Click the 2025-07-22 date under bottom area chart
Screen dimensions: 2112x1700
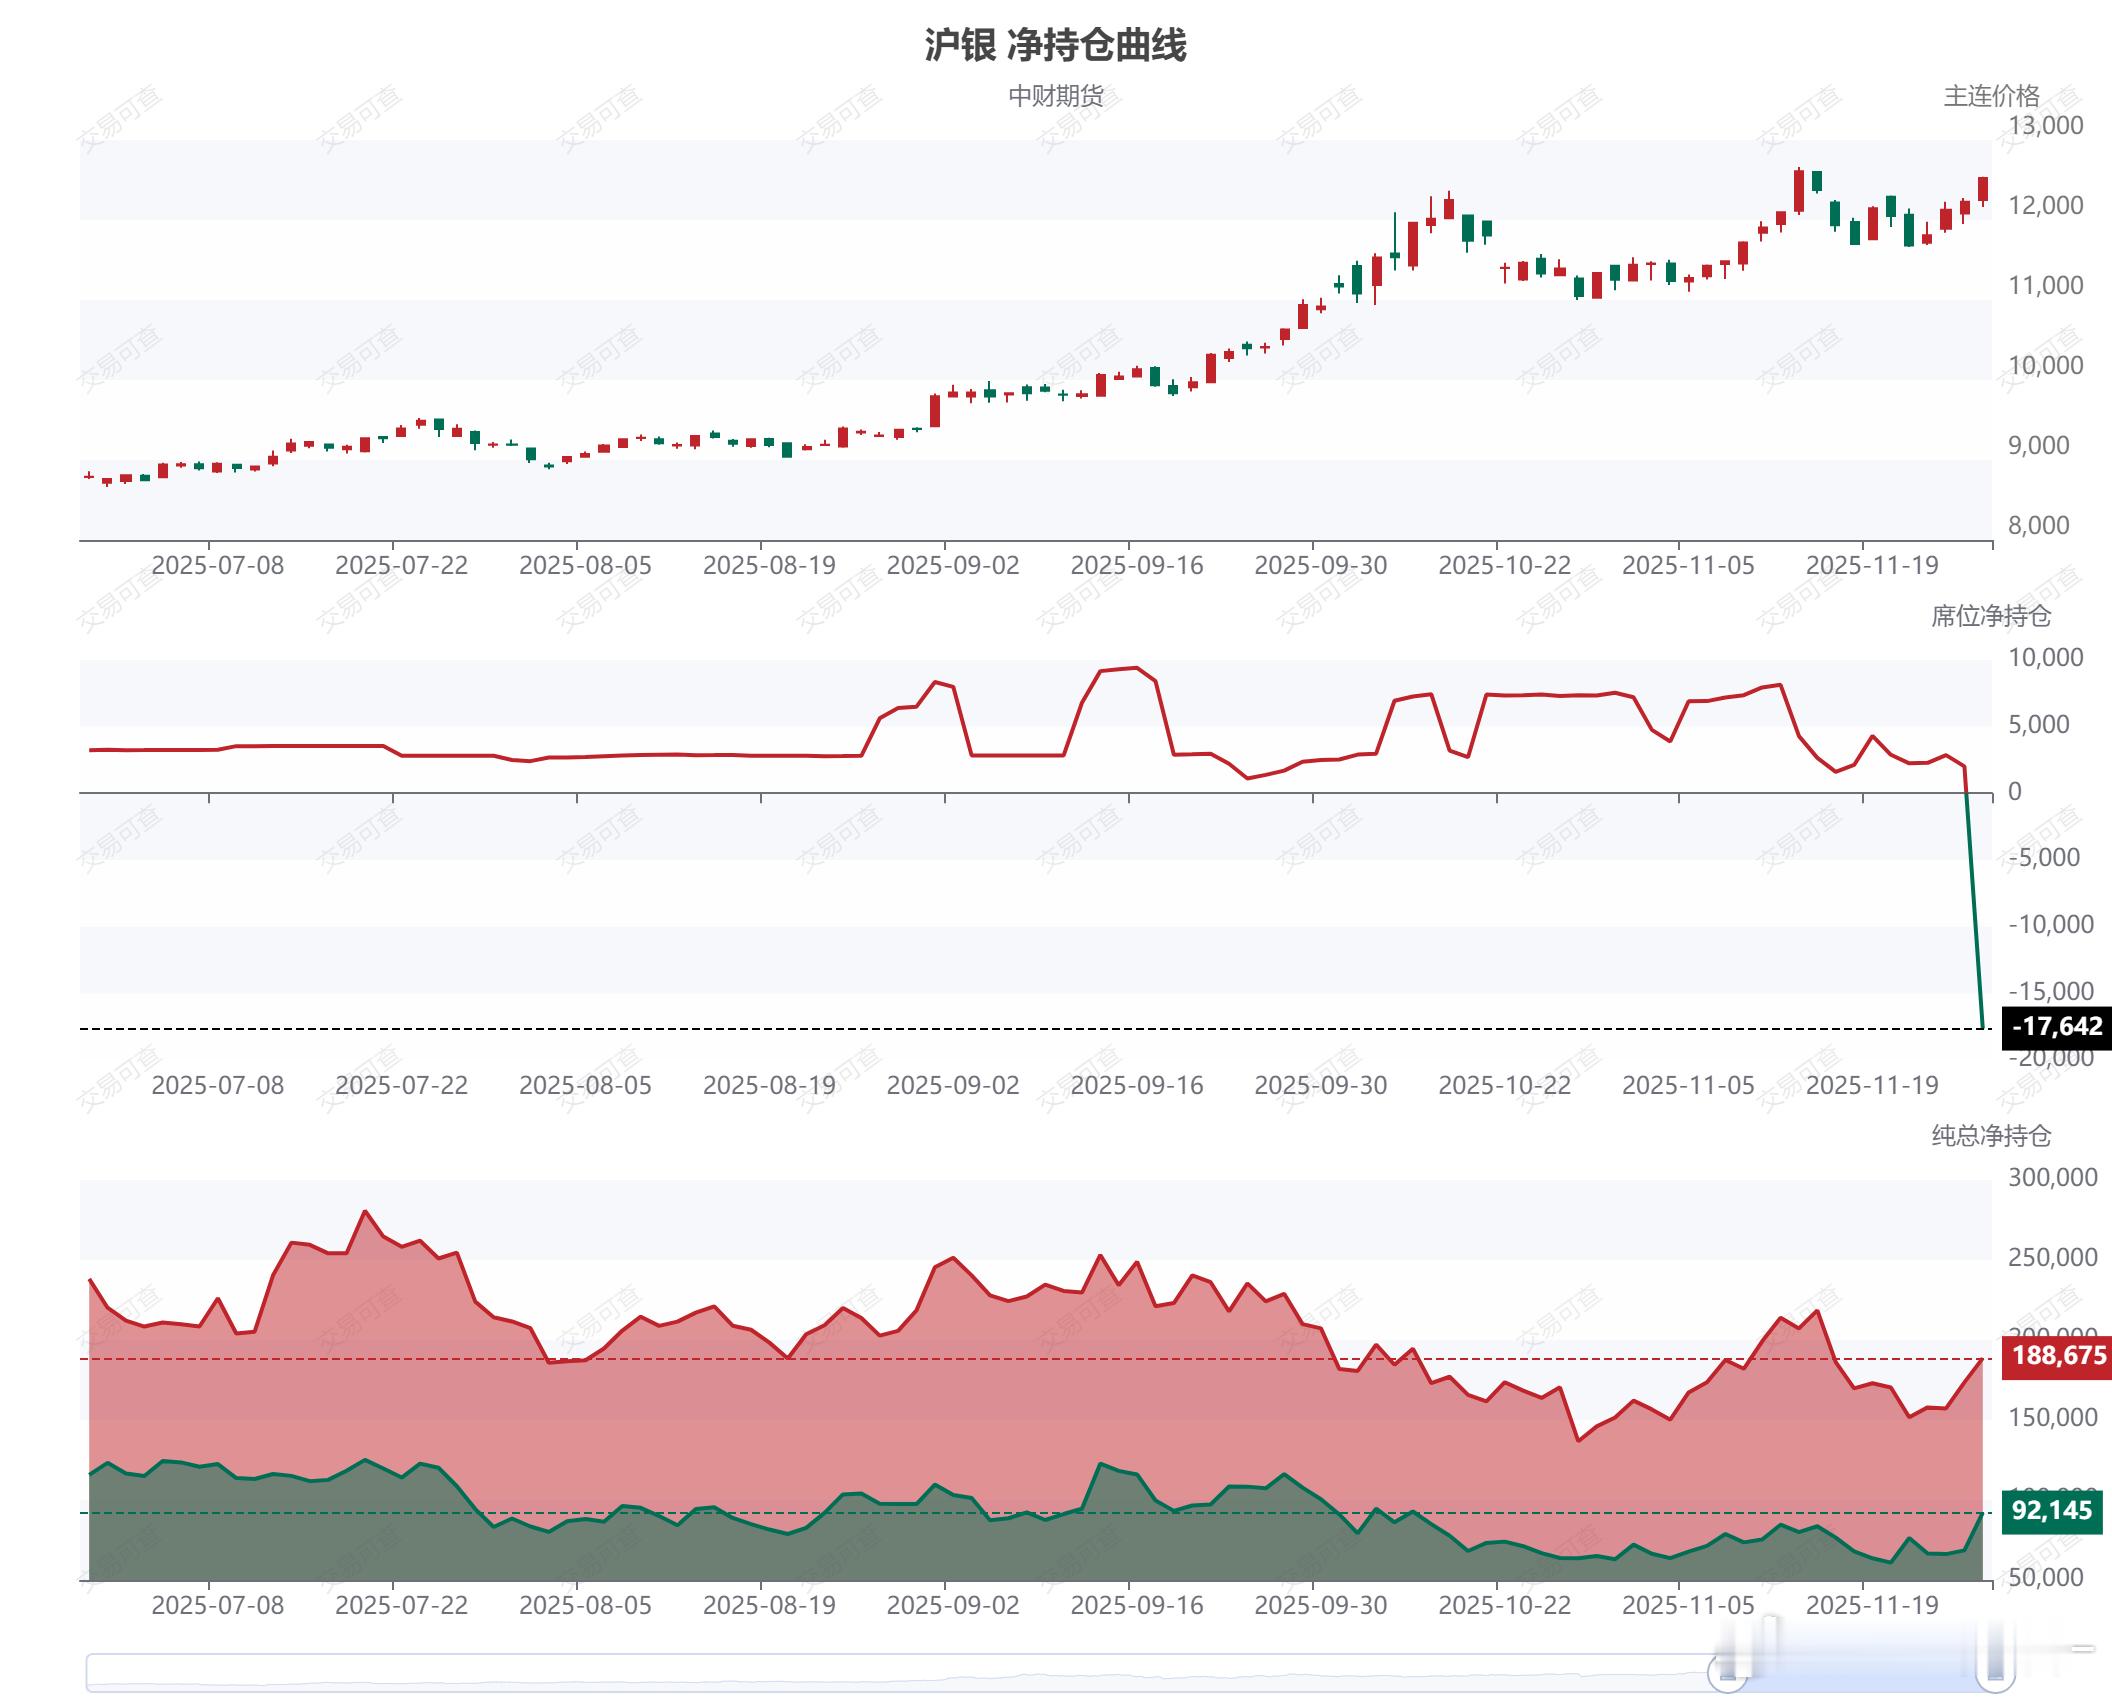[401, 1606]
